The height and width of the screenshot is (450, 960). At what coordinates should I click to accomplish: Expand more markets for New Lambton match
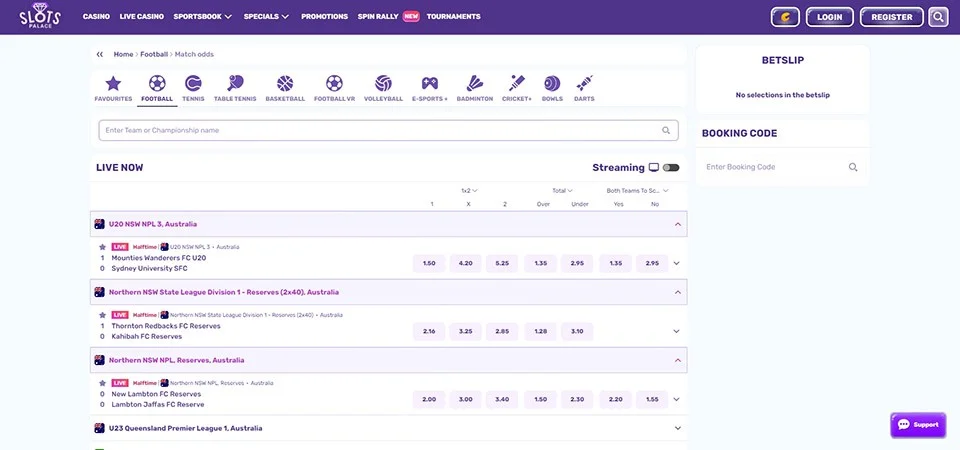click(x=677, y=399)
